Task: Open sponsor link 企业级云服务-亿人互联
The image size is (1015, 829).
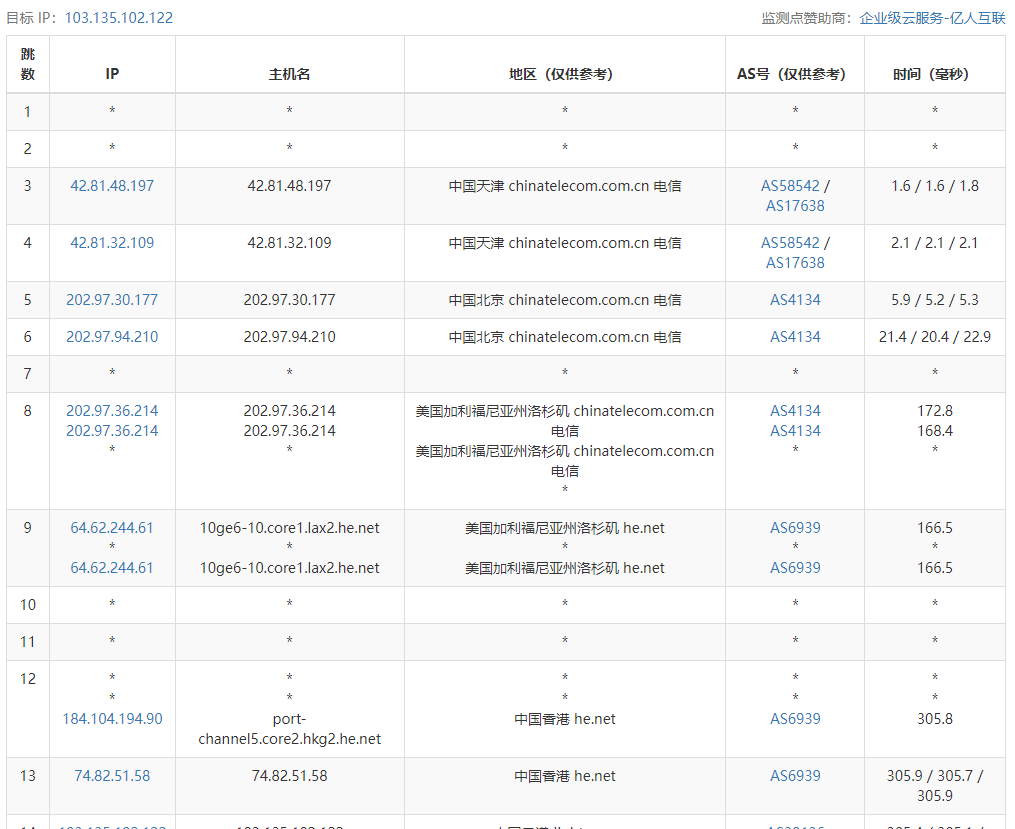Action: [932, 17]
